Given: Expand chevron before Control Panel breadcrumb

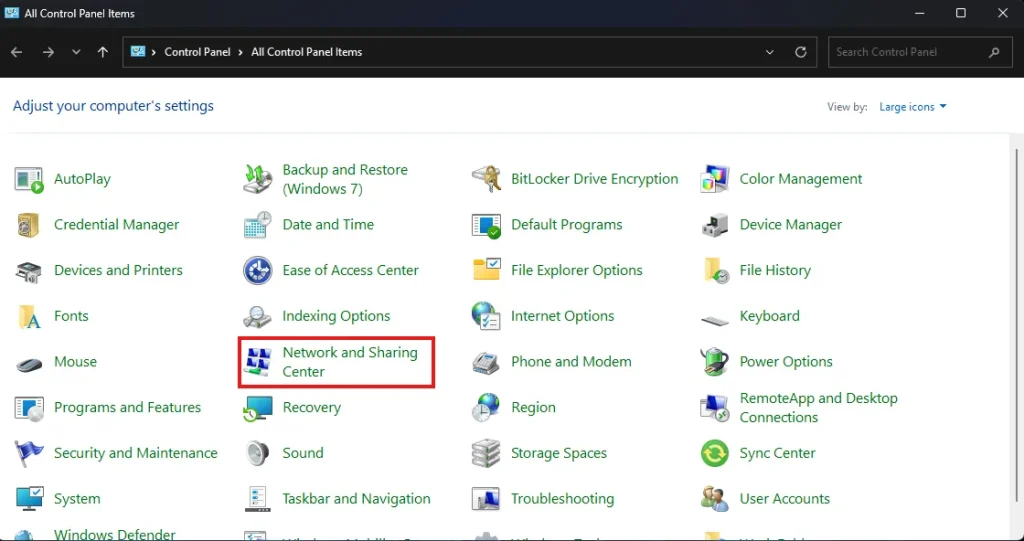Looking at the screenshot, I should pos(154,52).
